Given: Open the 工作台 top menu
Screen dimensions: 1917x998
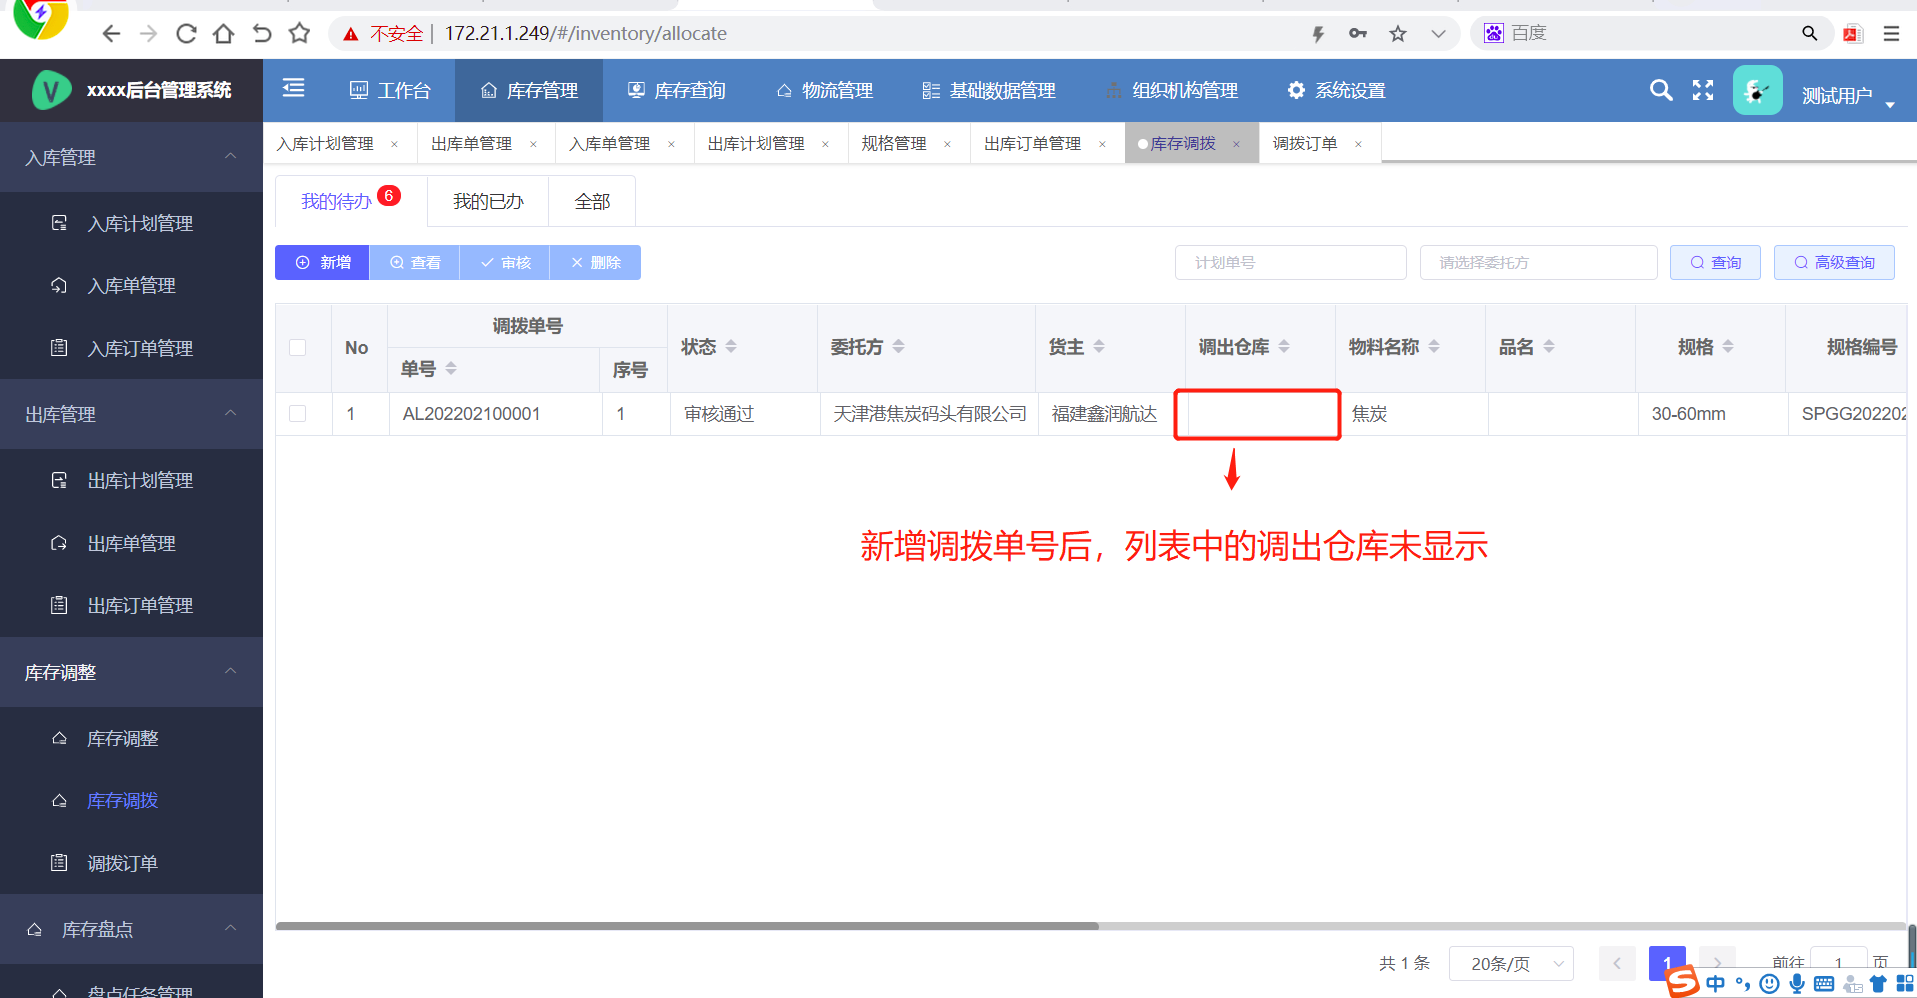Looking at the screenshot, I should tap(390, 91).
